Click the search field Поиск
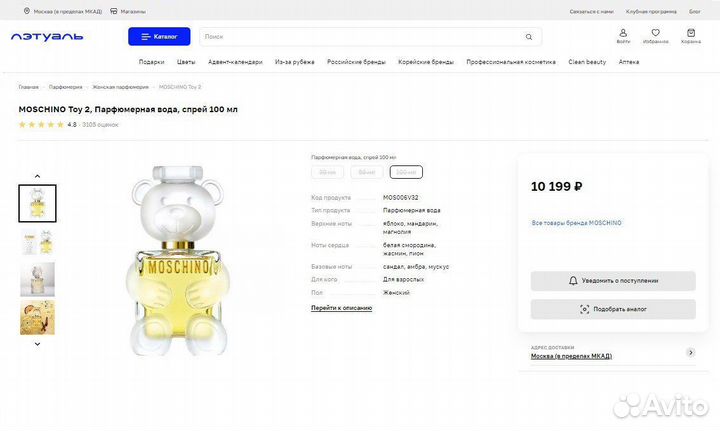 pyautogui.click(x=370, y=37)
